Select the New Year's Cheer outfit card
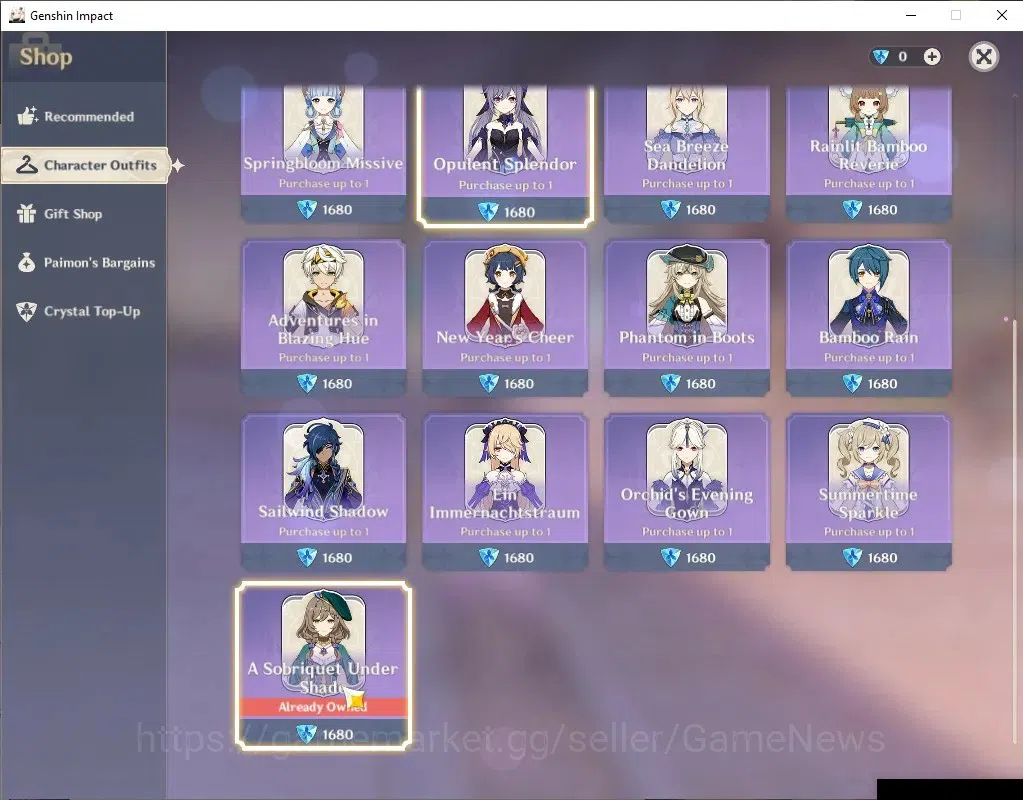 click(x=505, y=318)
